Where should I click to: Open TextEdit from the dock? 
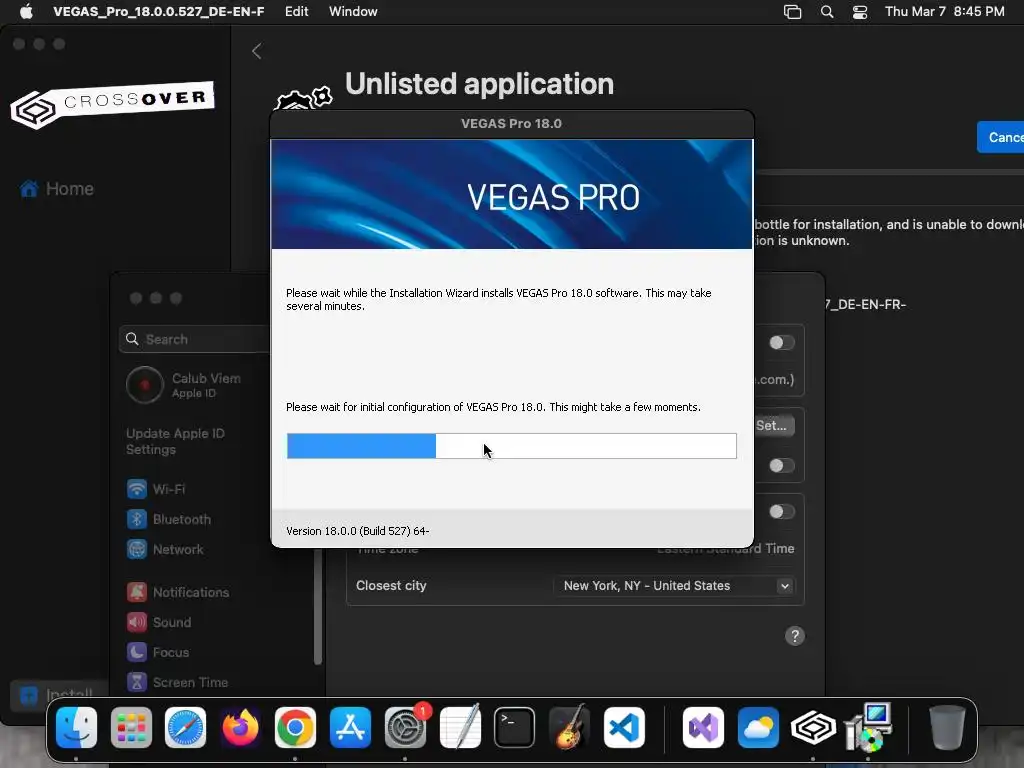click(460, 727)
